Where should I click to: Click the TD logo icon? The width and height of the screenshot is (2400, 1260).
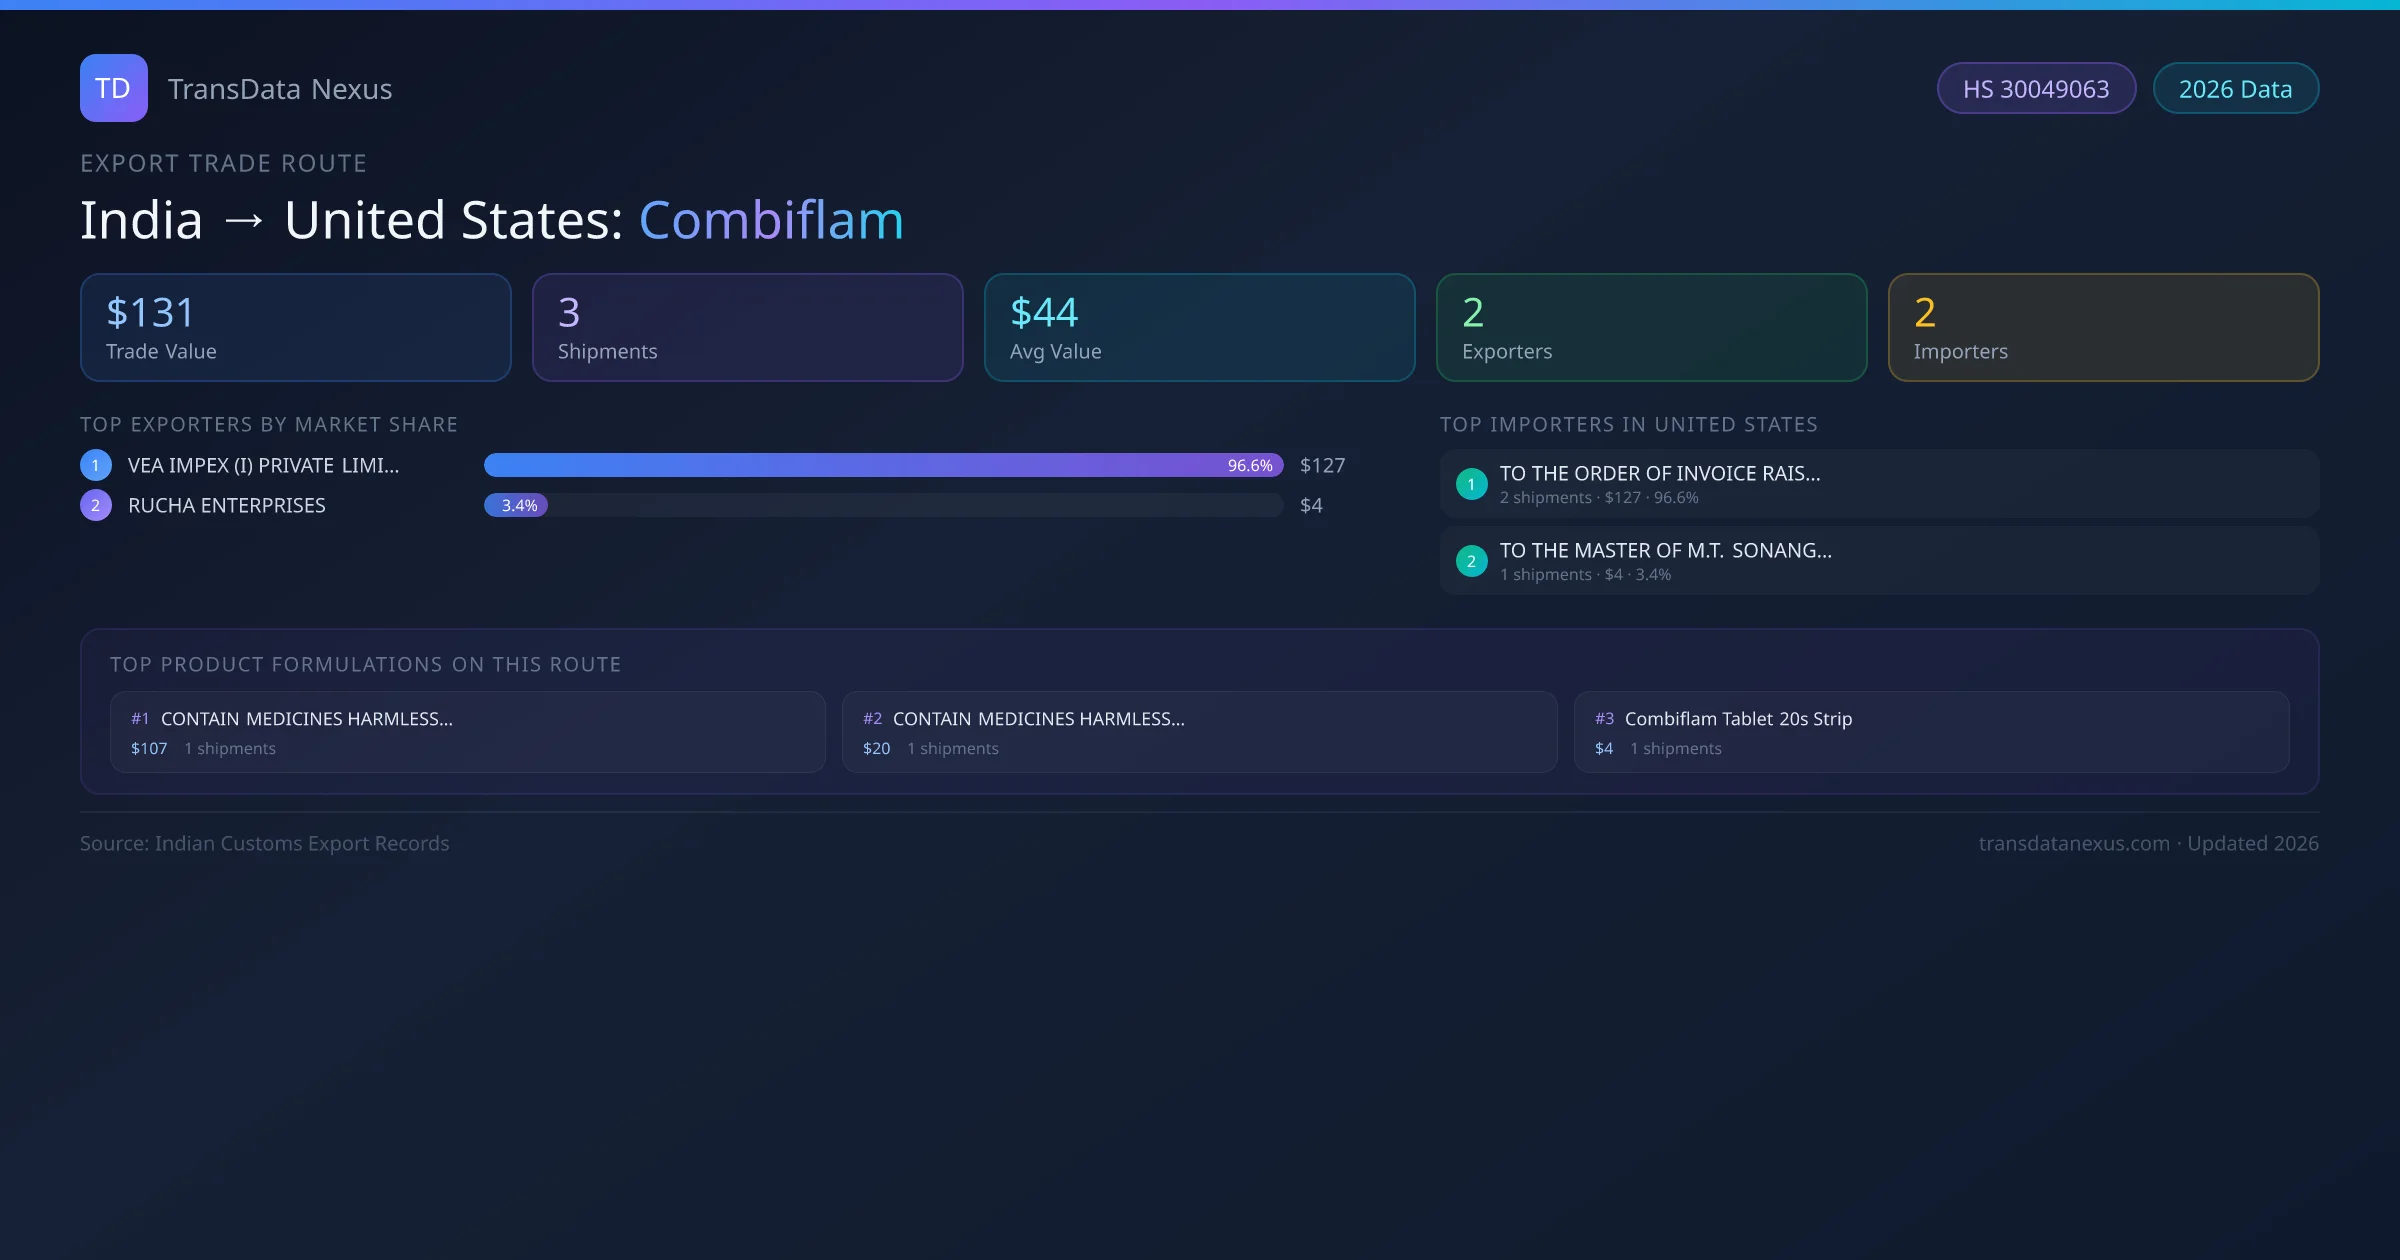click(113, 88)
